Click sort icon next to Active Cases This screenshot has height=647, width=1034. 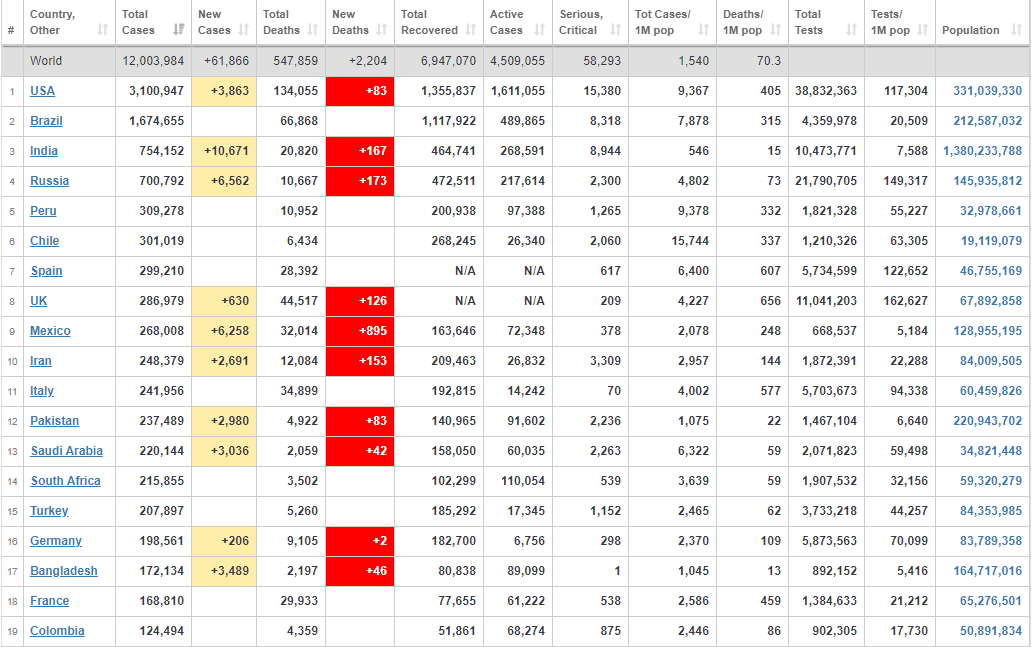(539, 30)
